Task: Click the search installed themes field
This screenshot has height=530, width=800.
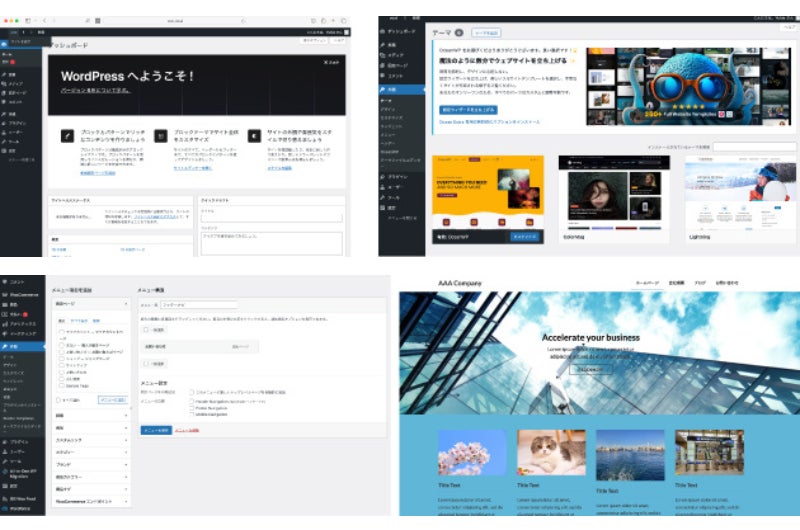Action: [754, 147]
